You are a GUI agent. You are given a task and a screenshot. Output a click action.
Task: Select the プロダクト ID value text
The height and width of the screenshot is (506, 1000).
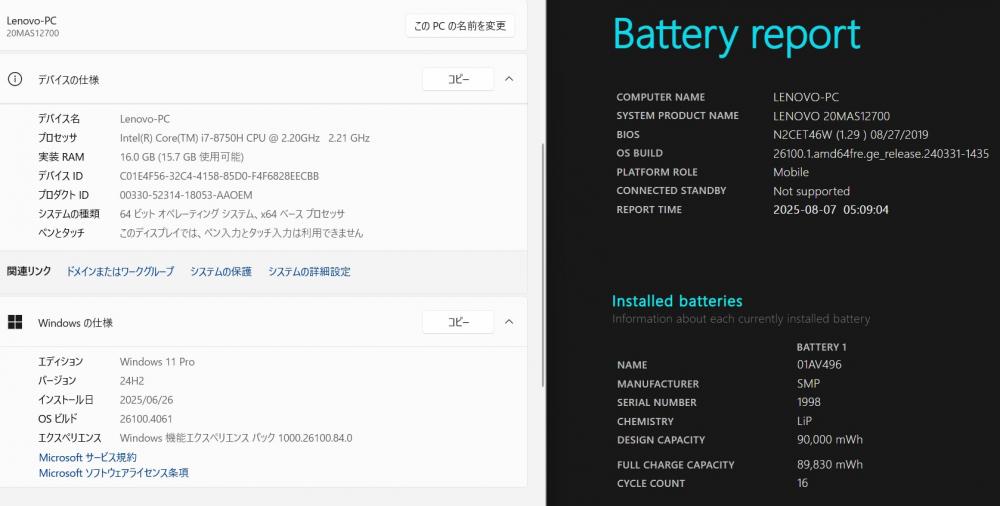coord(186,195)
